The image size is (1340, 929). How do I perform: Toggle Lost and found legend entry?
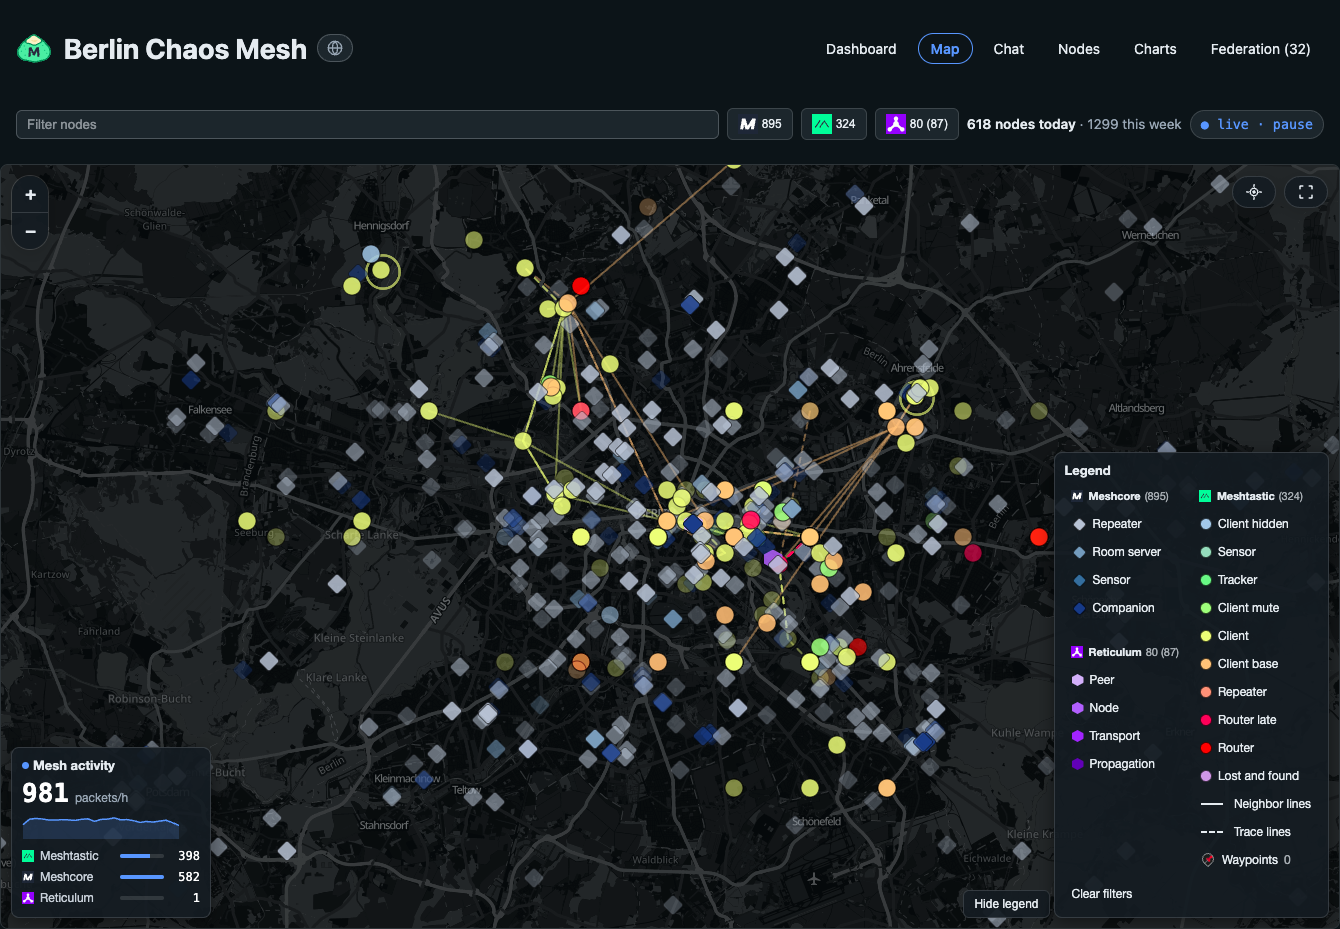pos(1250,776)
